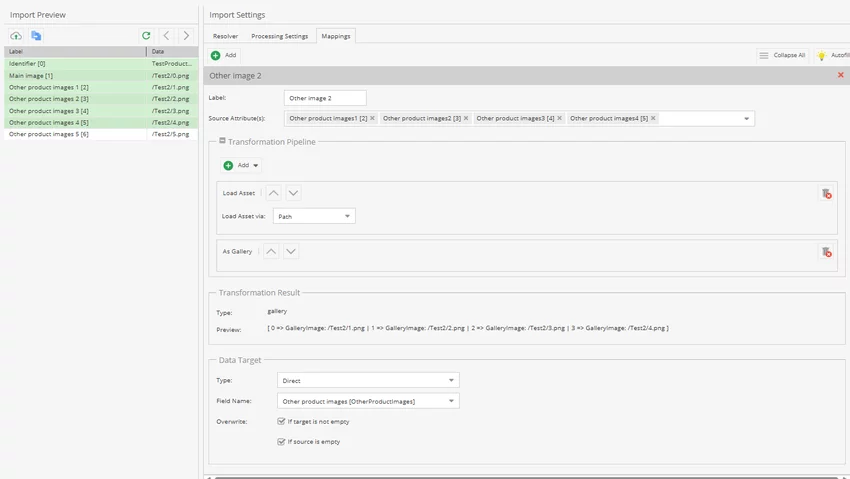Remove the Other product images4 [5] source tag
The height and width of the screenshot is (479, 850).
pos(653,118)
